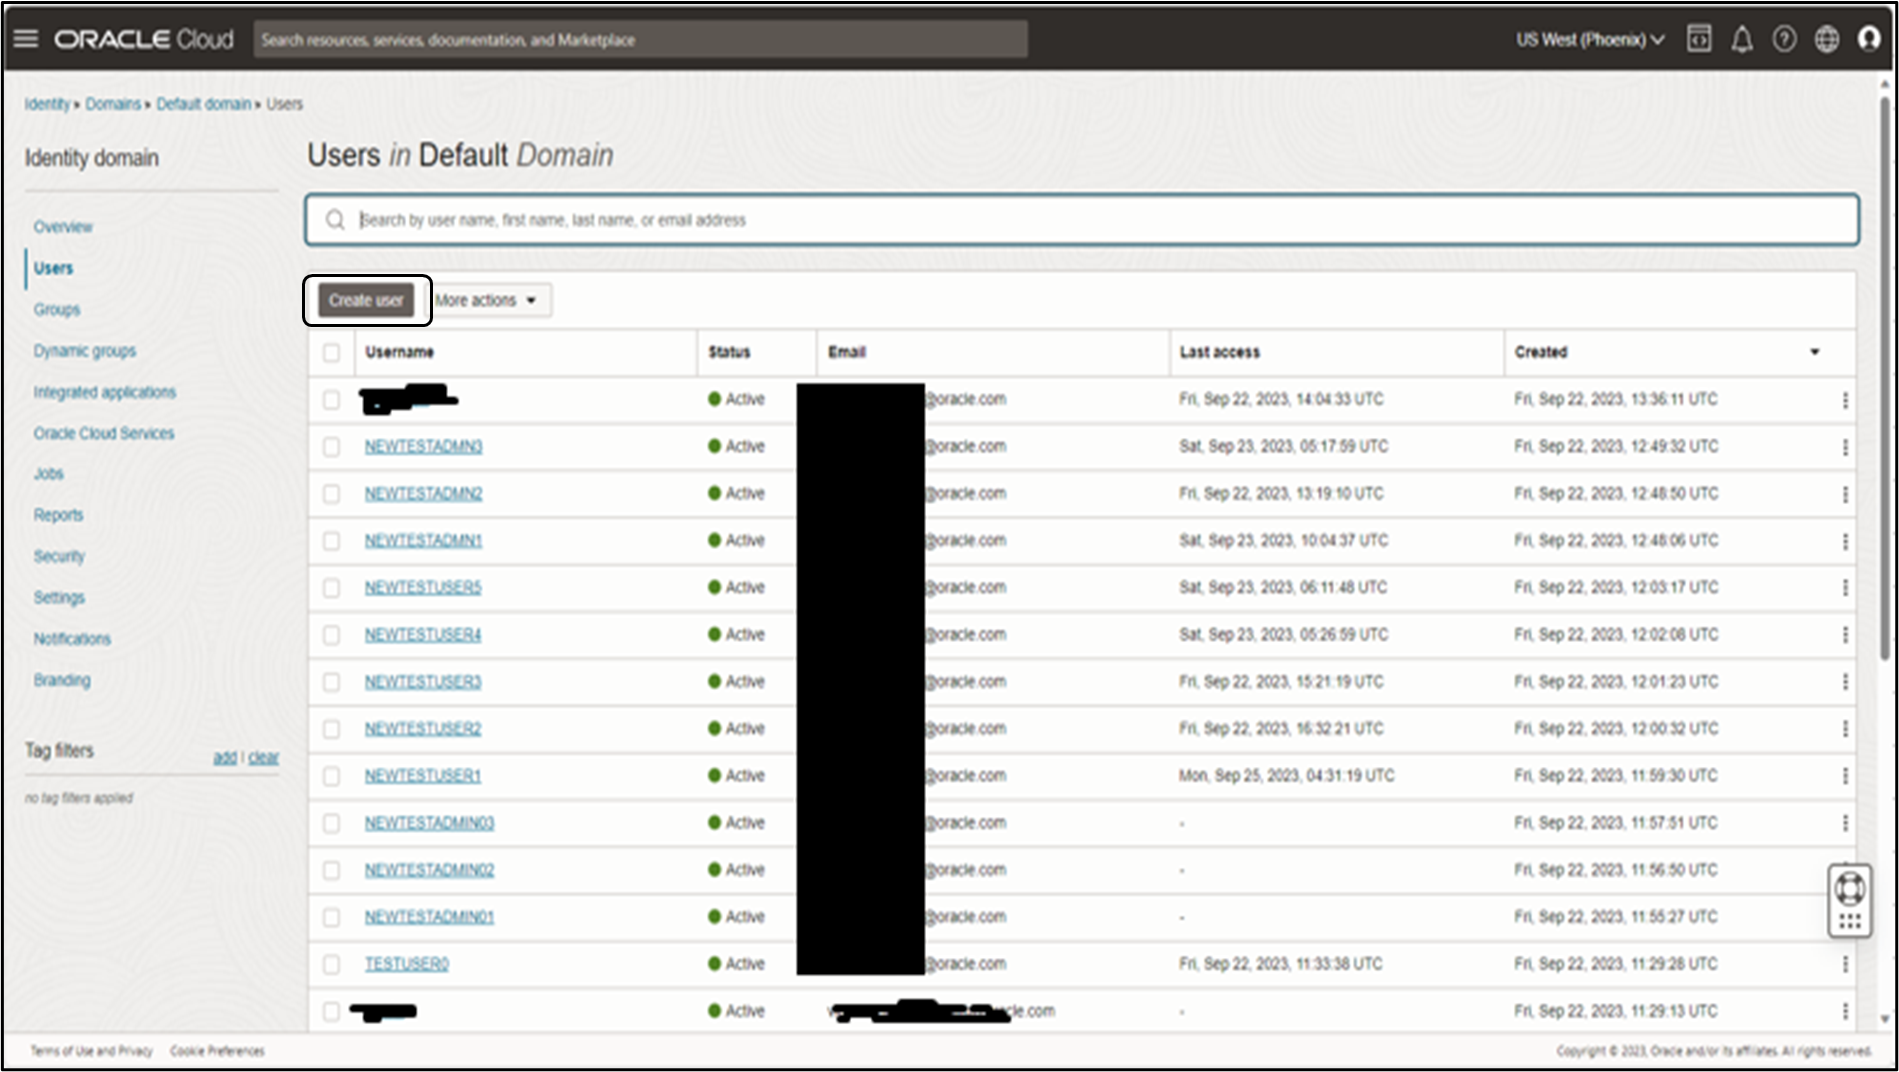
Task: Follow the Identity breadcrumb link
Action: click(x=47, y=104)
